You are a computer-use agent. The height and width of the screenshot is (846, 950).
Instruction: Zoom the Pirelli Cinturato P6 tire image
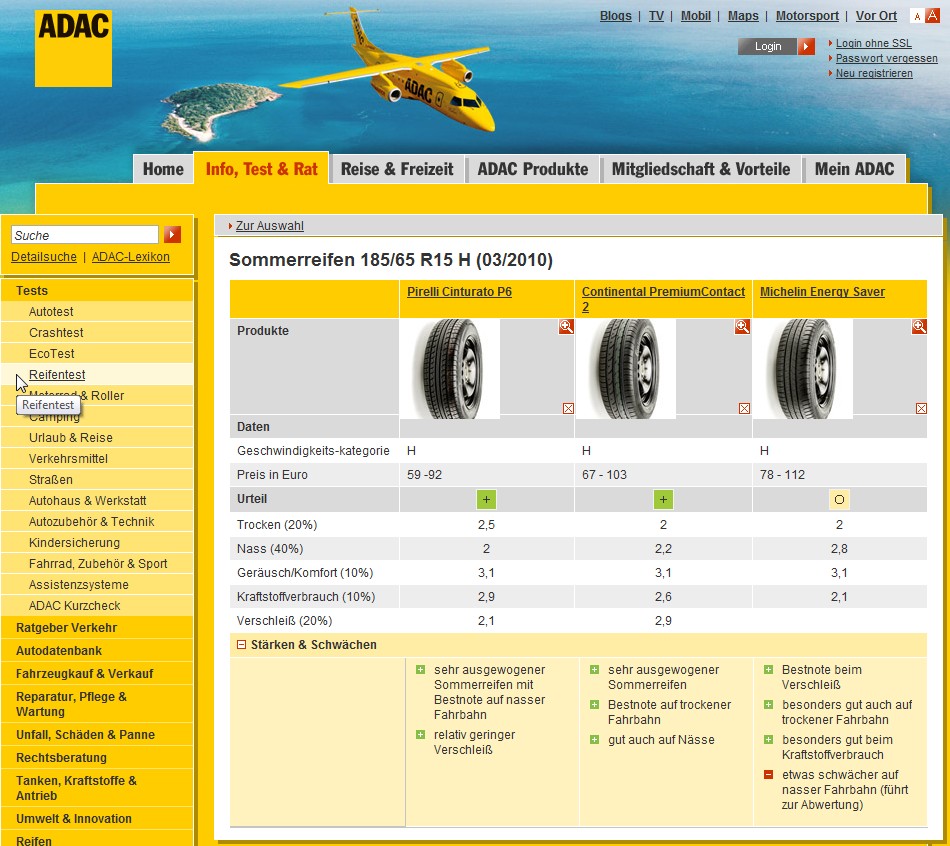(566, 327)
